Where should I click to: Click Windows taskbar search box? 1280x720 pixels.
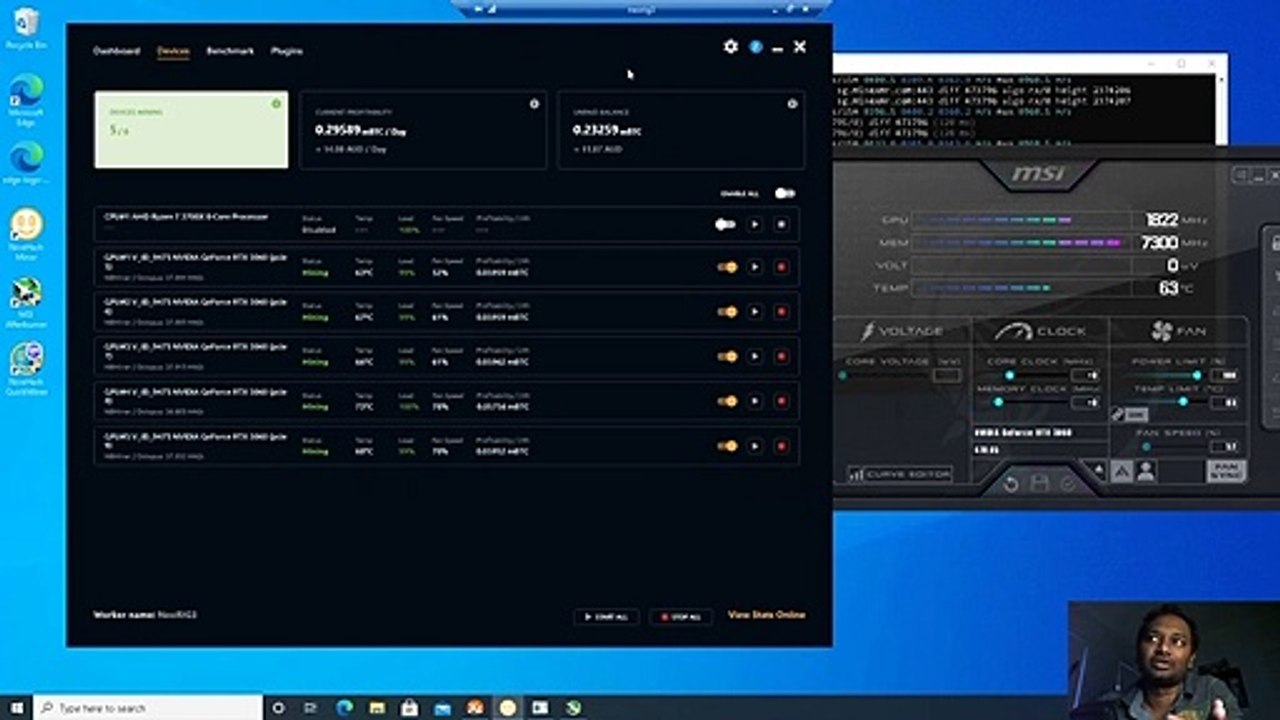click(148, 708)
